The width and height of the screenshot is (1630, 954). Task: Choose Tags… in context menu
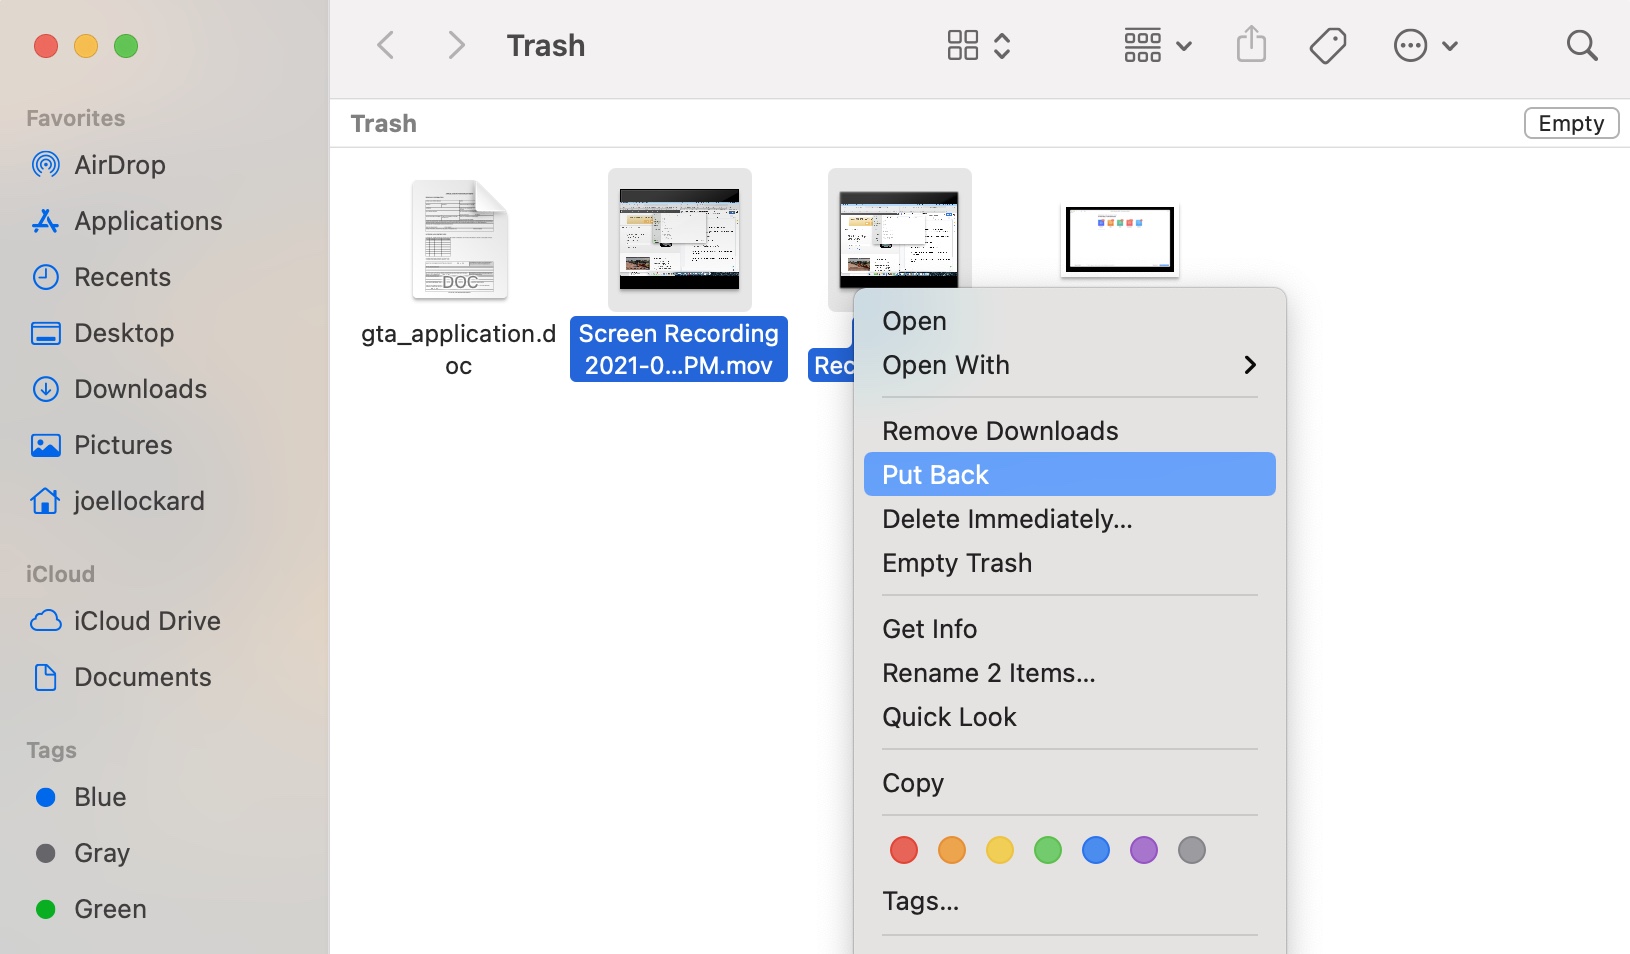1069,901
